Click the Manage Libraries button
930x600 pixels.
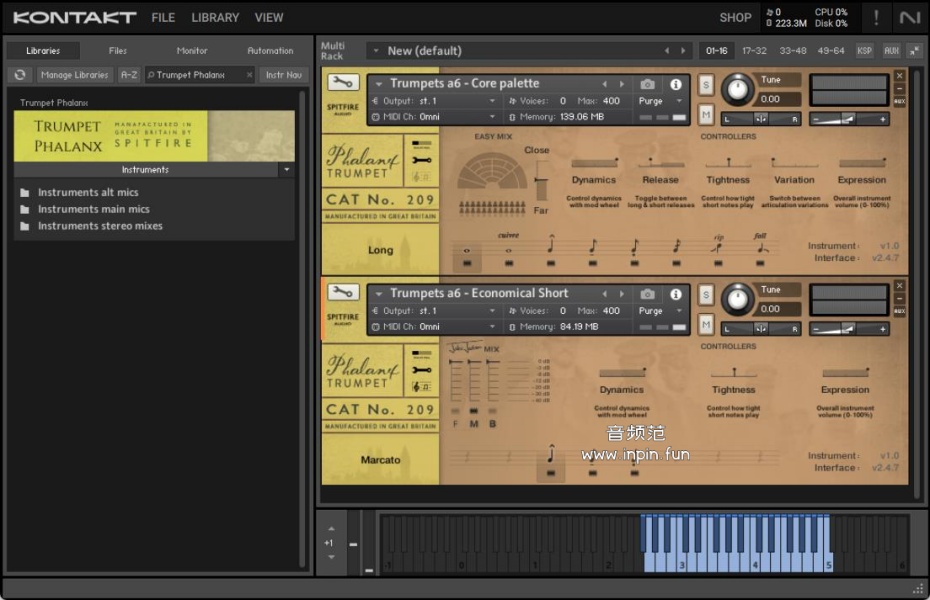coord(75,75)
